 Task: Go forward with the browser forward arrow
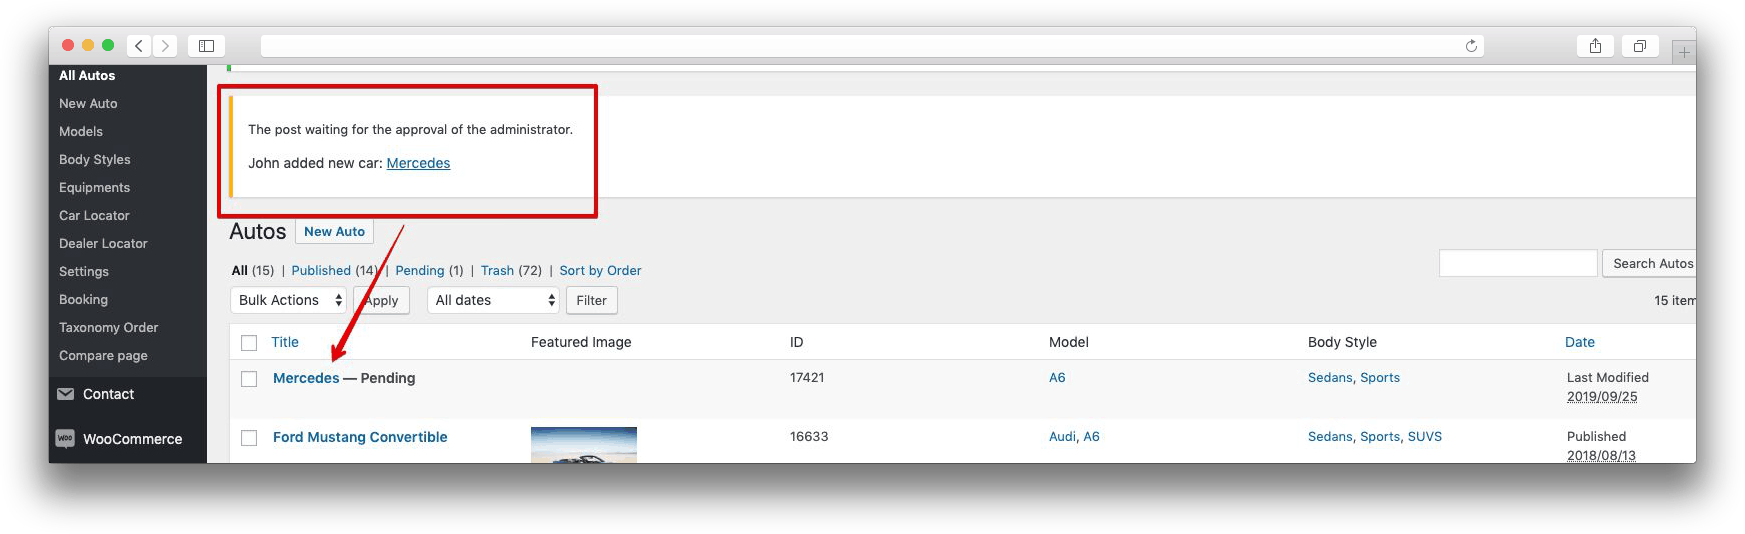click(166, 46)
